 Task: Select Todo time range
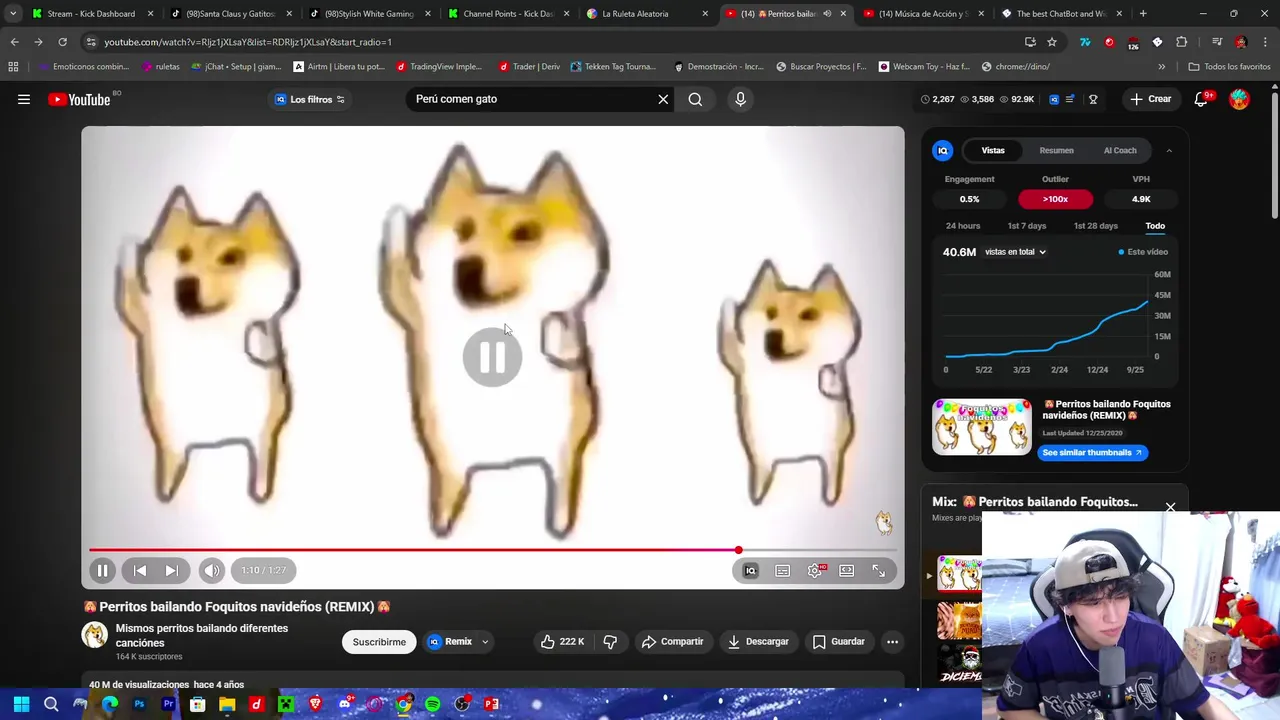coord(1155,226)
